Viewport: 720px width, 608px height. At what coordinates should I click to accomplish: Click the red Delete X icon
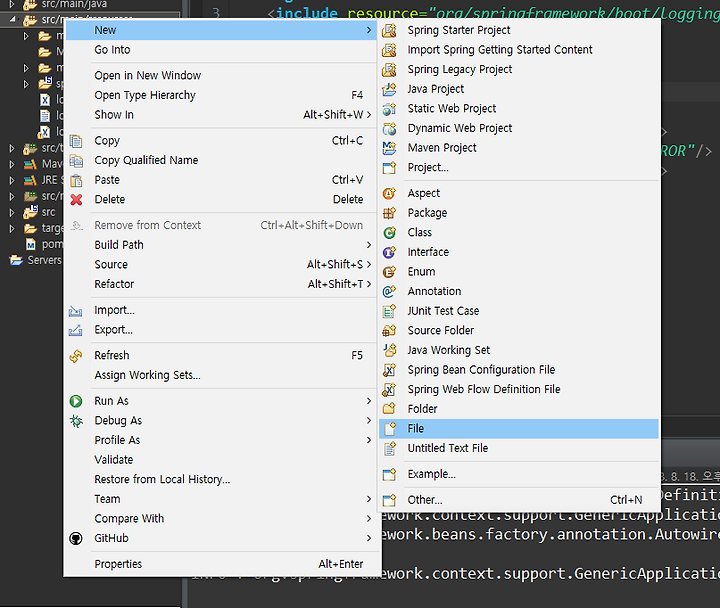[x=76, y=200]
